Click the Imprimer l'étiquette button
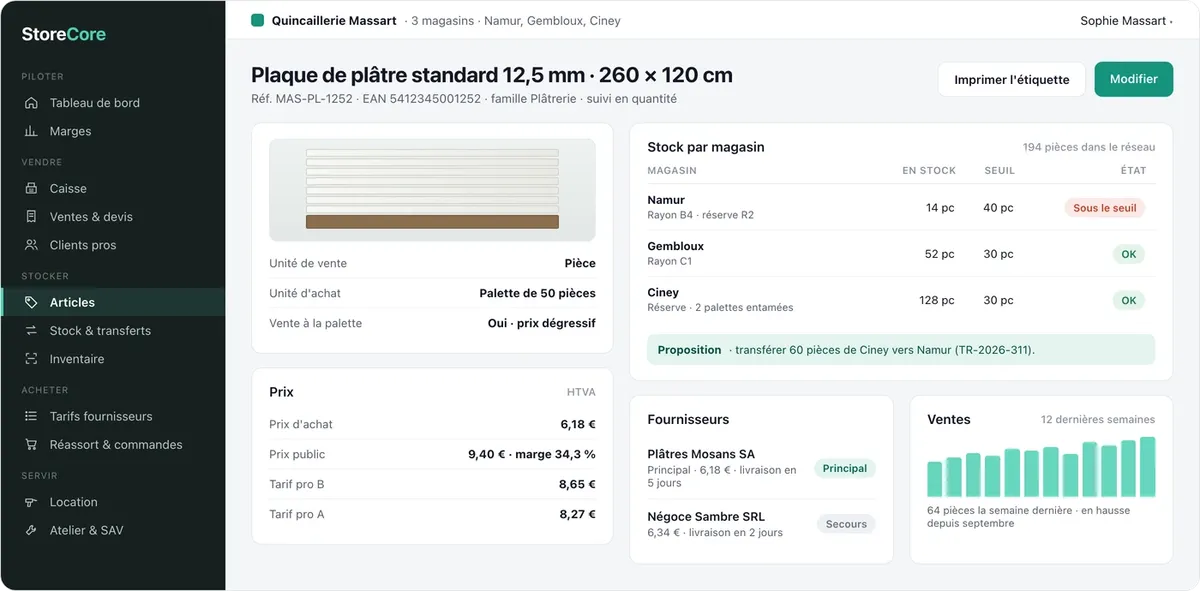This screenshot has height=591, width=1200. (x=1011, y=79)
